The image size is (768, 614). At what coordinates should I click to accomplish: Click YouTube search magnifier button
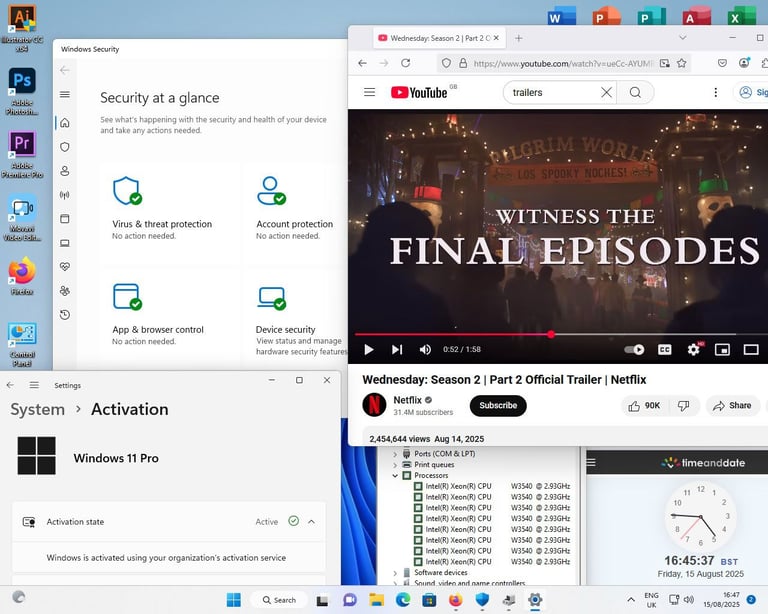635,92
